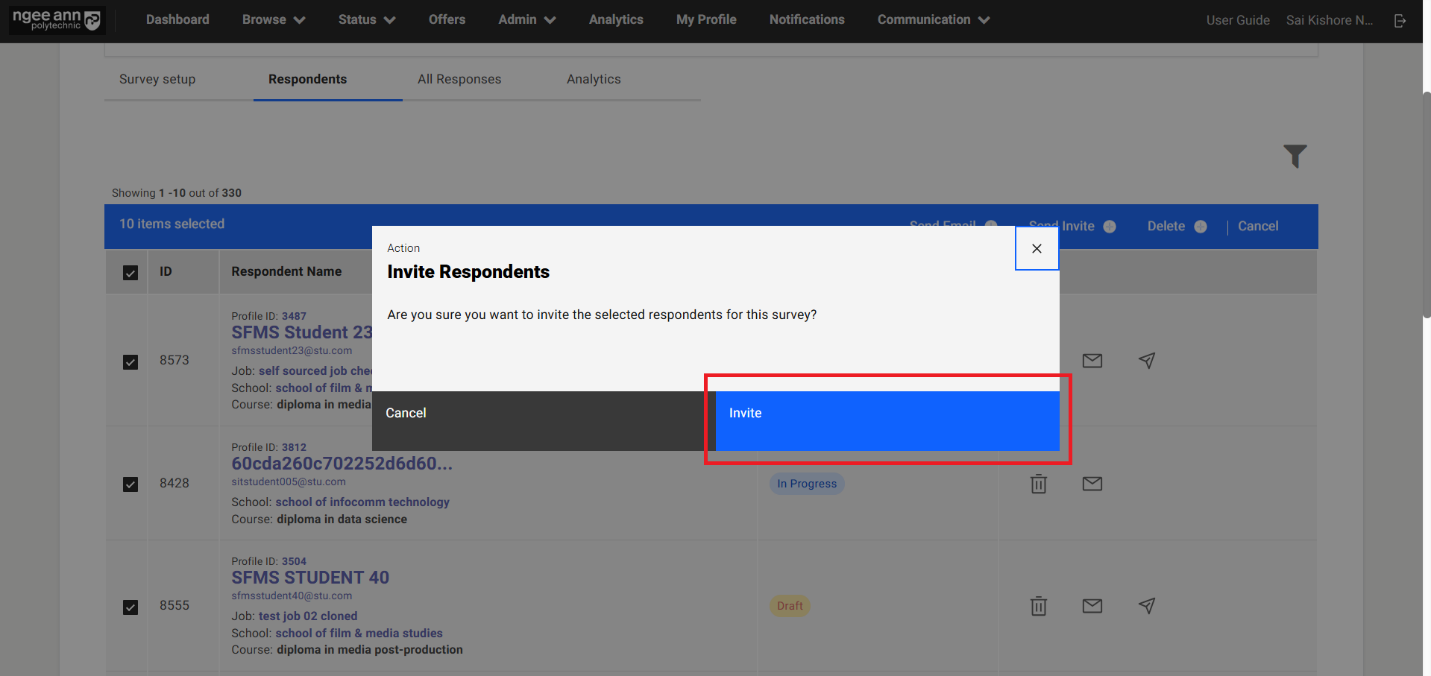Viewport: 1431px width, 676px height.
Task: Click paper plane icon for SFMS STUDENT 40
Action: tap(1147, 606)
